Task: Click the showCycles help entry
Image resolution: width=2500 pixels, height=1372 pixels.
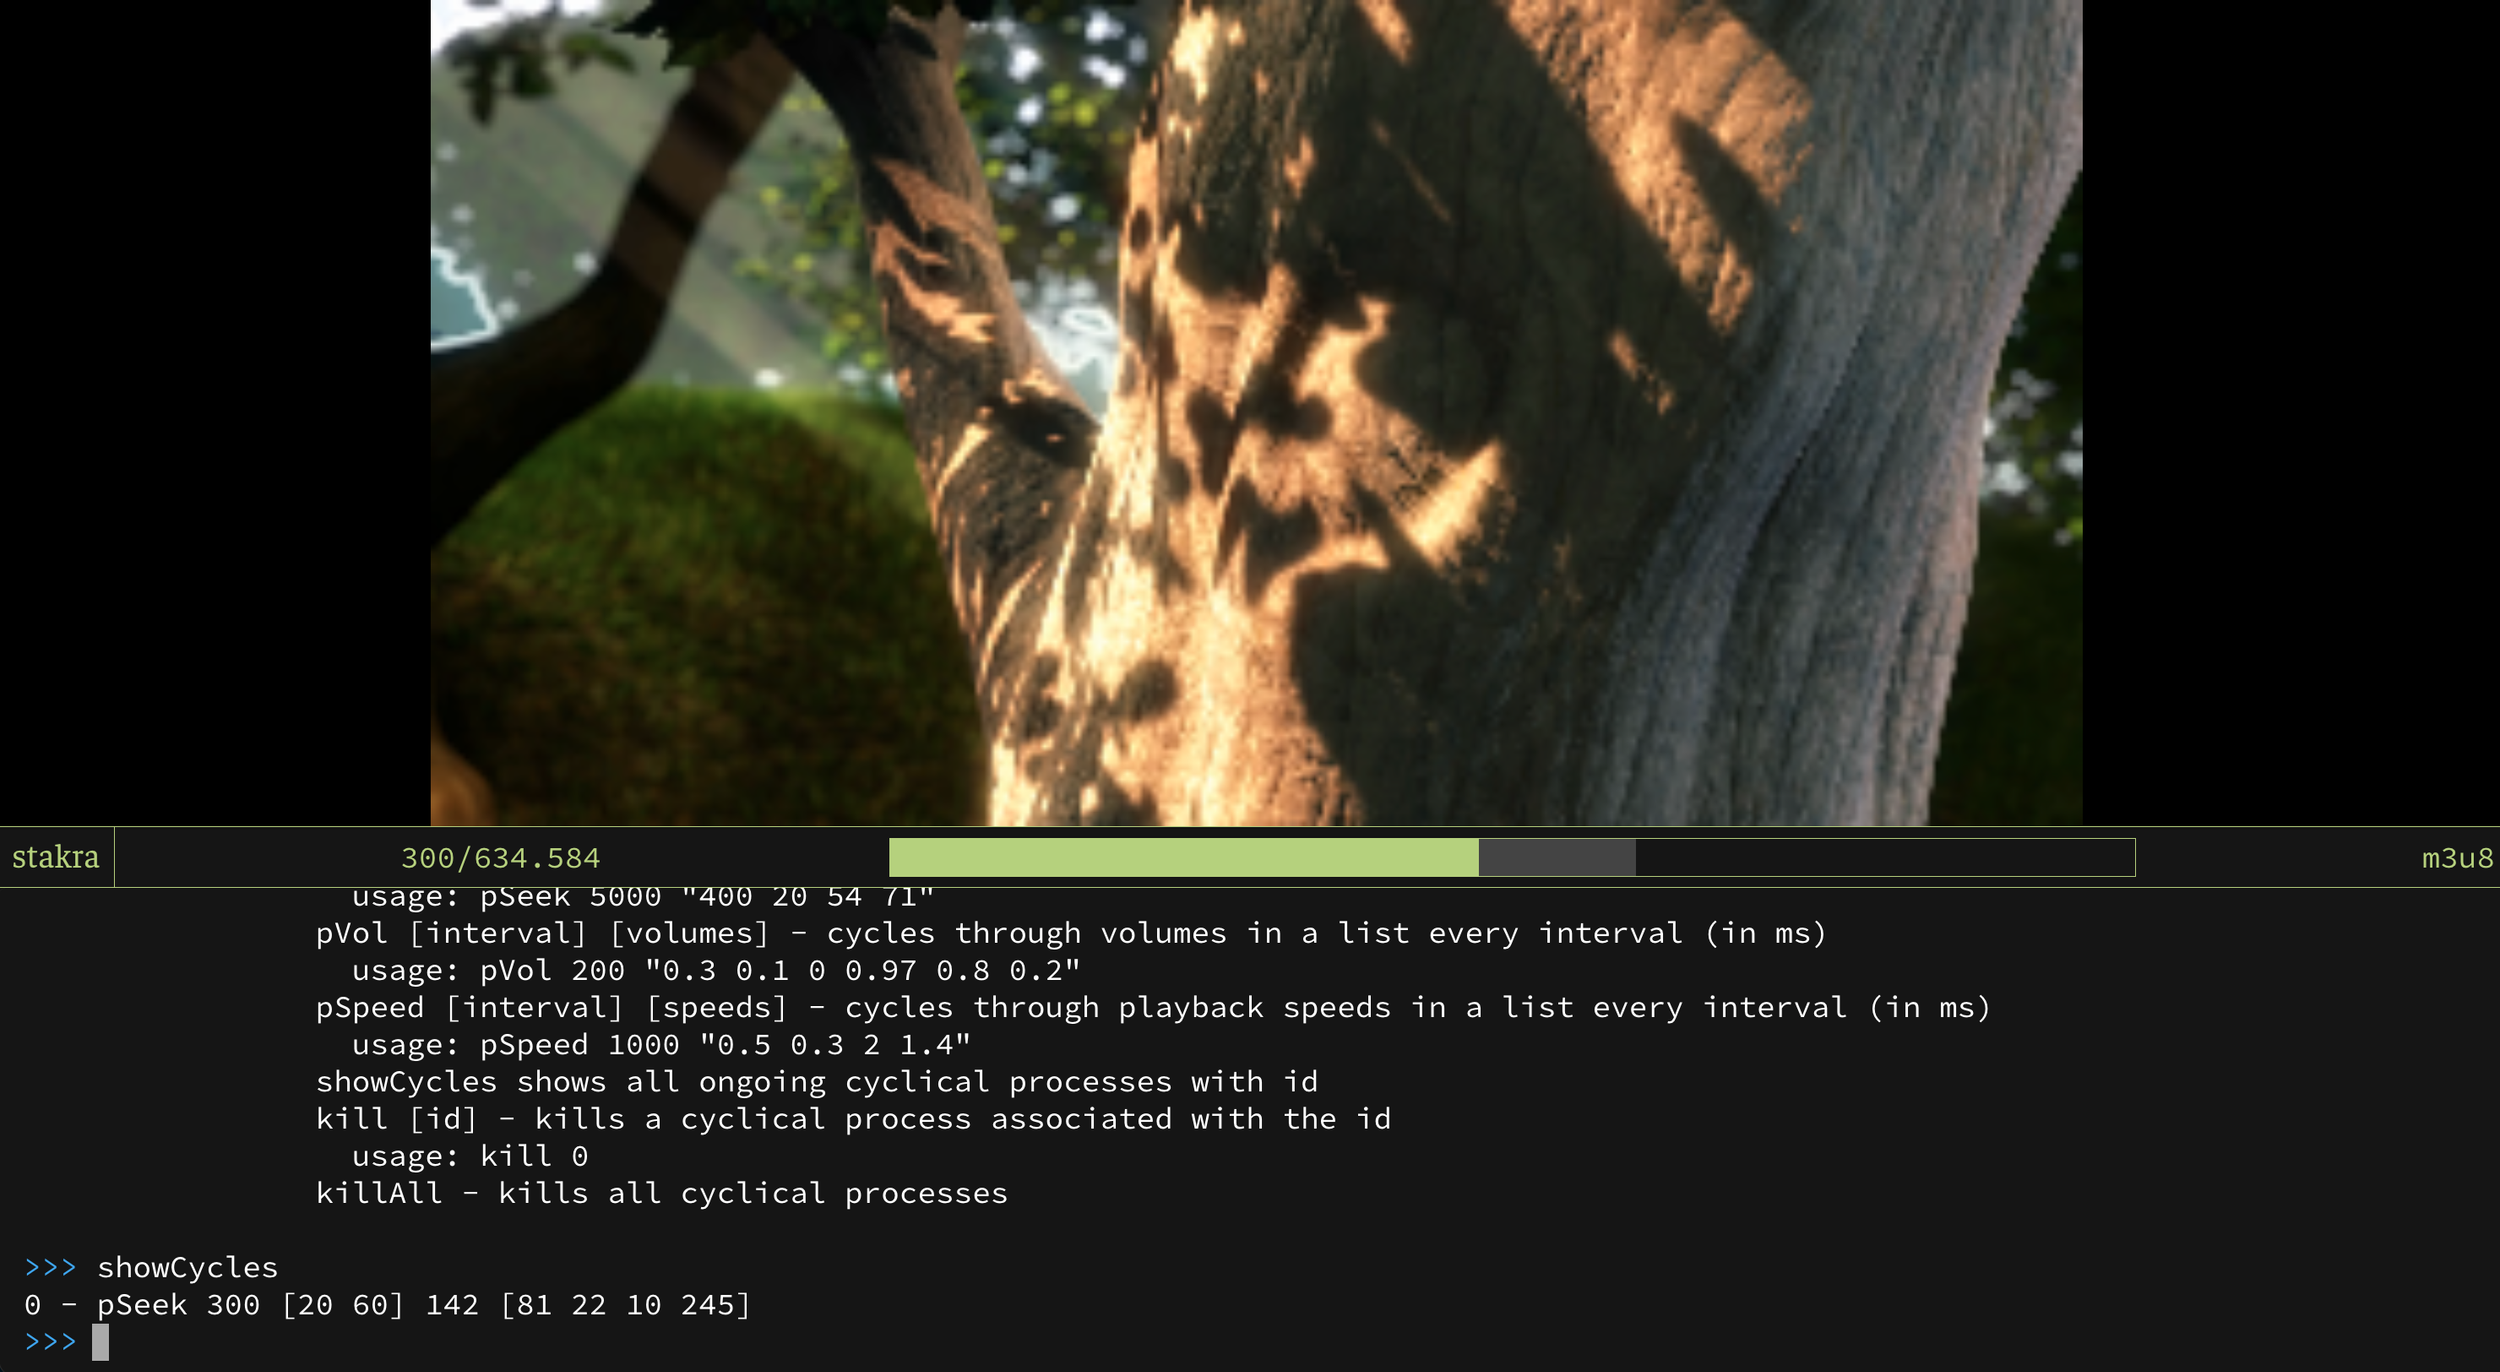Action: click(815, 1081)
